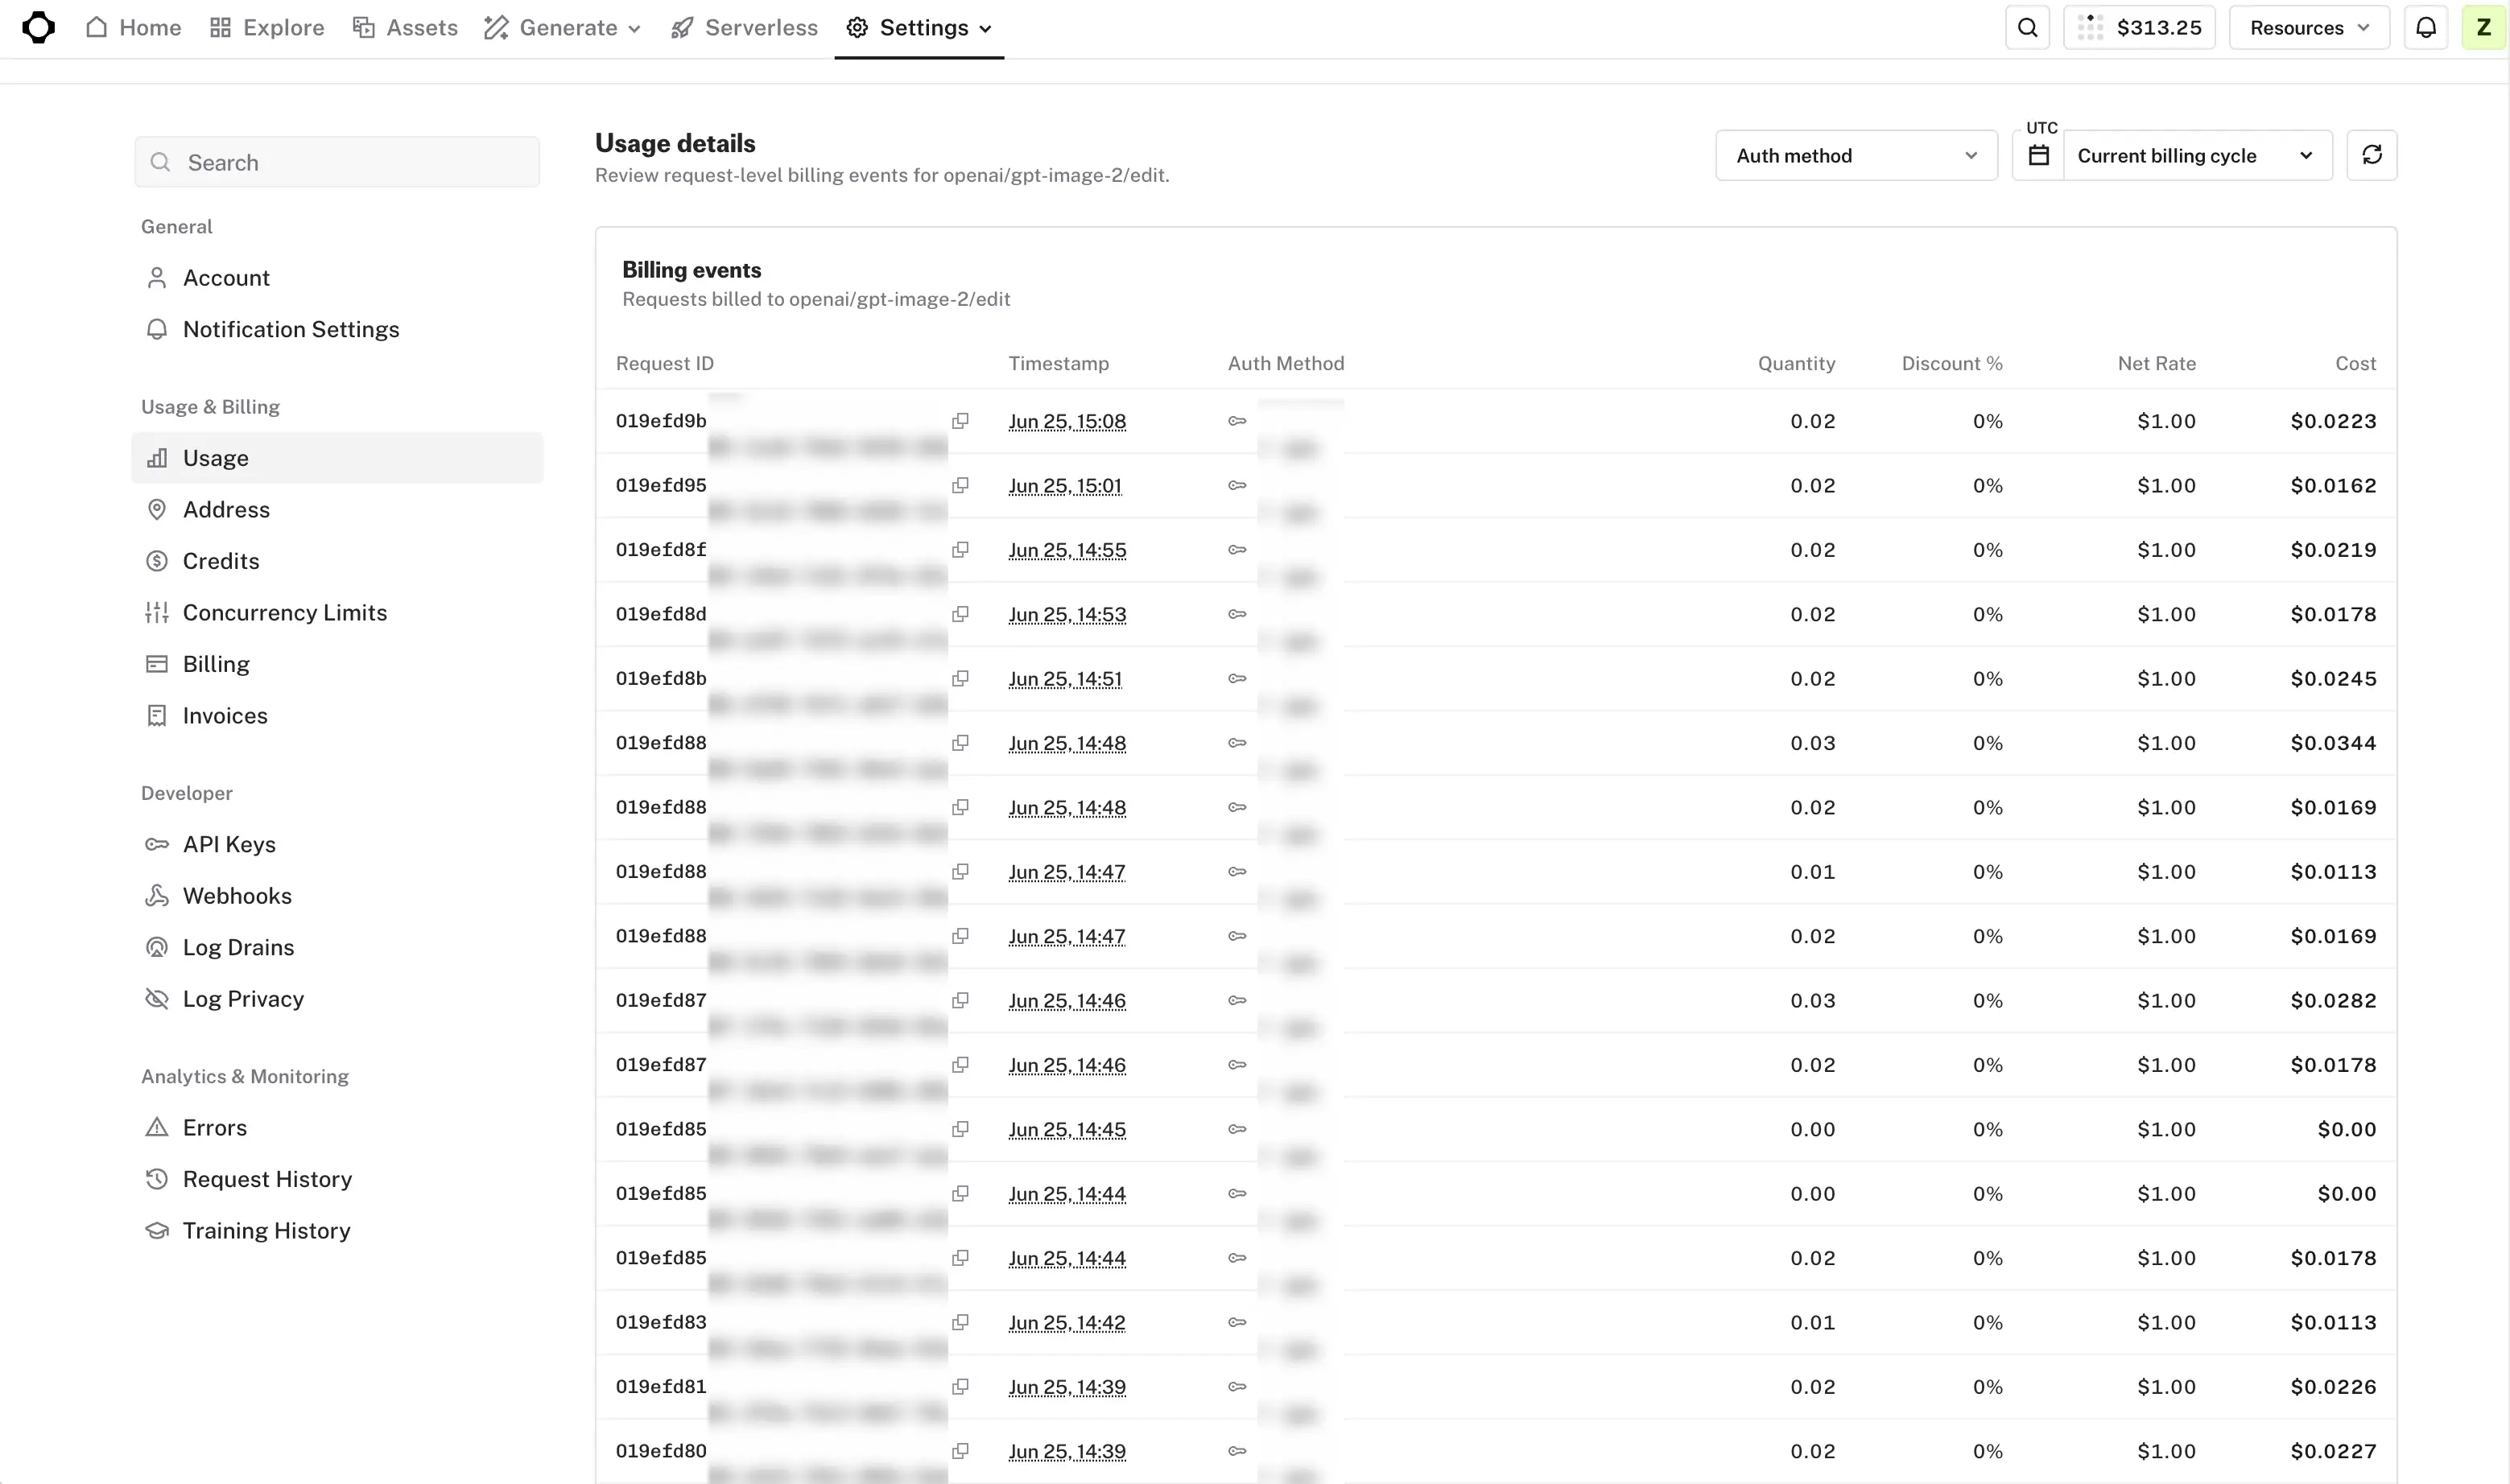Click the timestamp Jun 25, 14:53
Screen dimensions: 2510x1484
(1067, 615)
